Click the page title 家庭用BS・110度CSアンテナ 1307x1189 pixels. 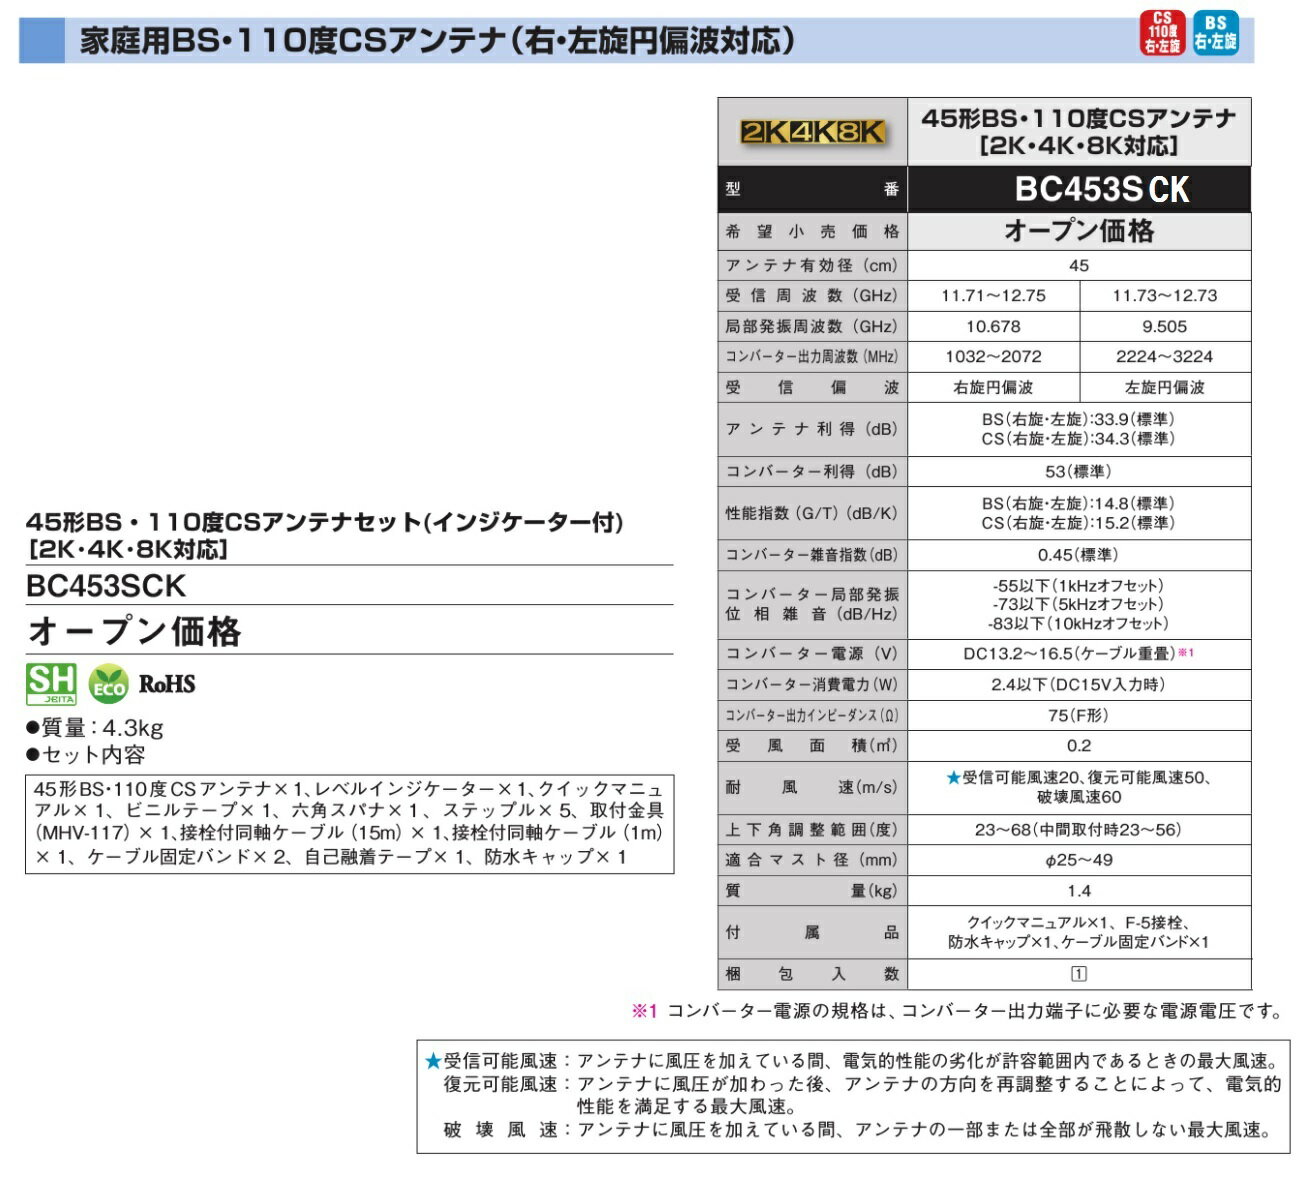click(438, 41)
